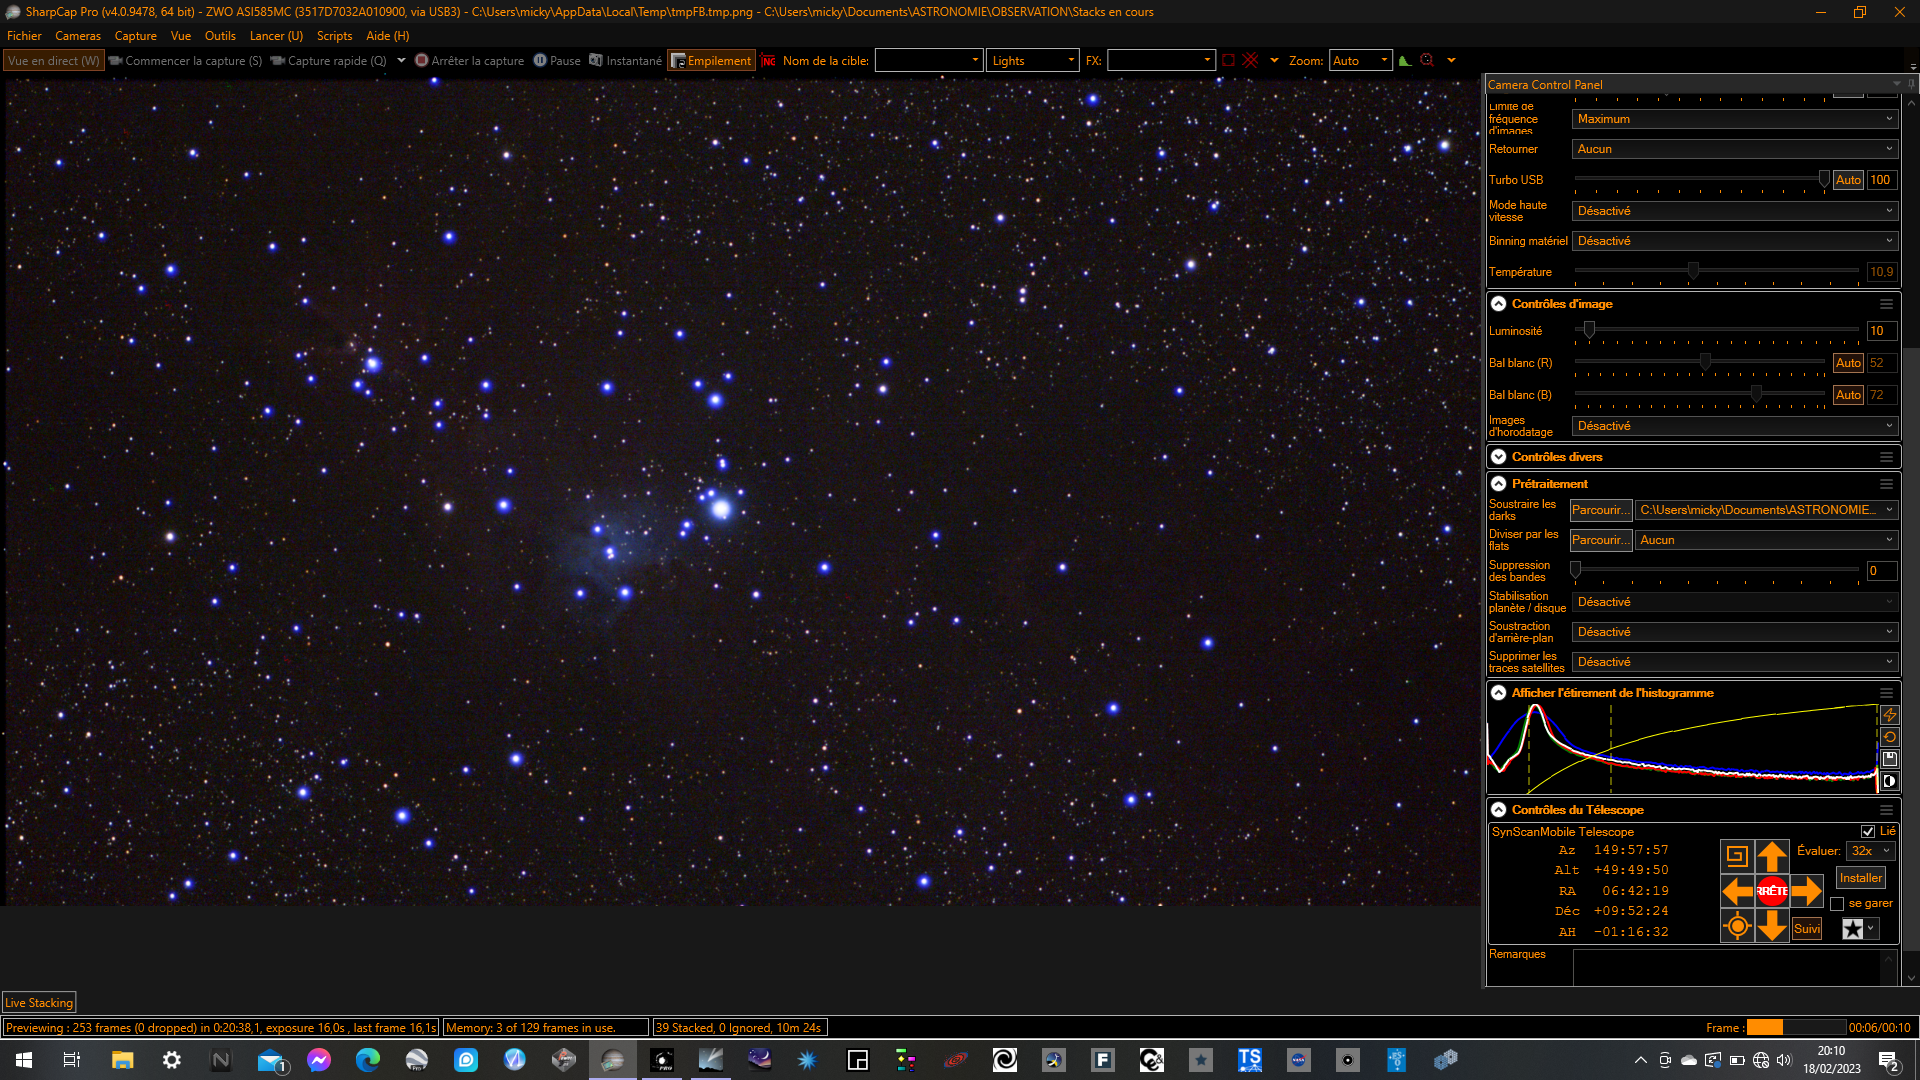Image resolution: width=1920 pixels, height=1080 pixels.
Task: Open the Capture menu
Action: click(136, 36)
